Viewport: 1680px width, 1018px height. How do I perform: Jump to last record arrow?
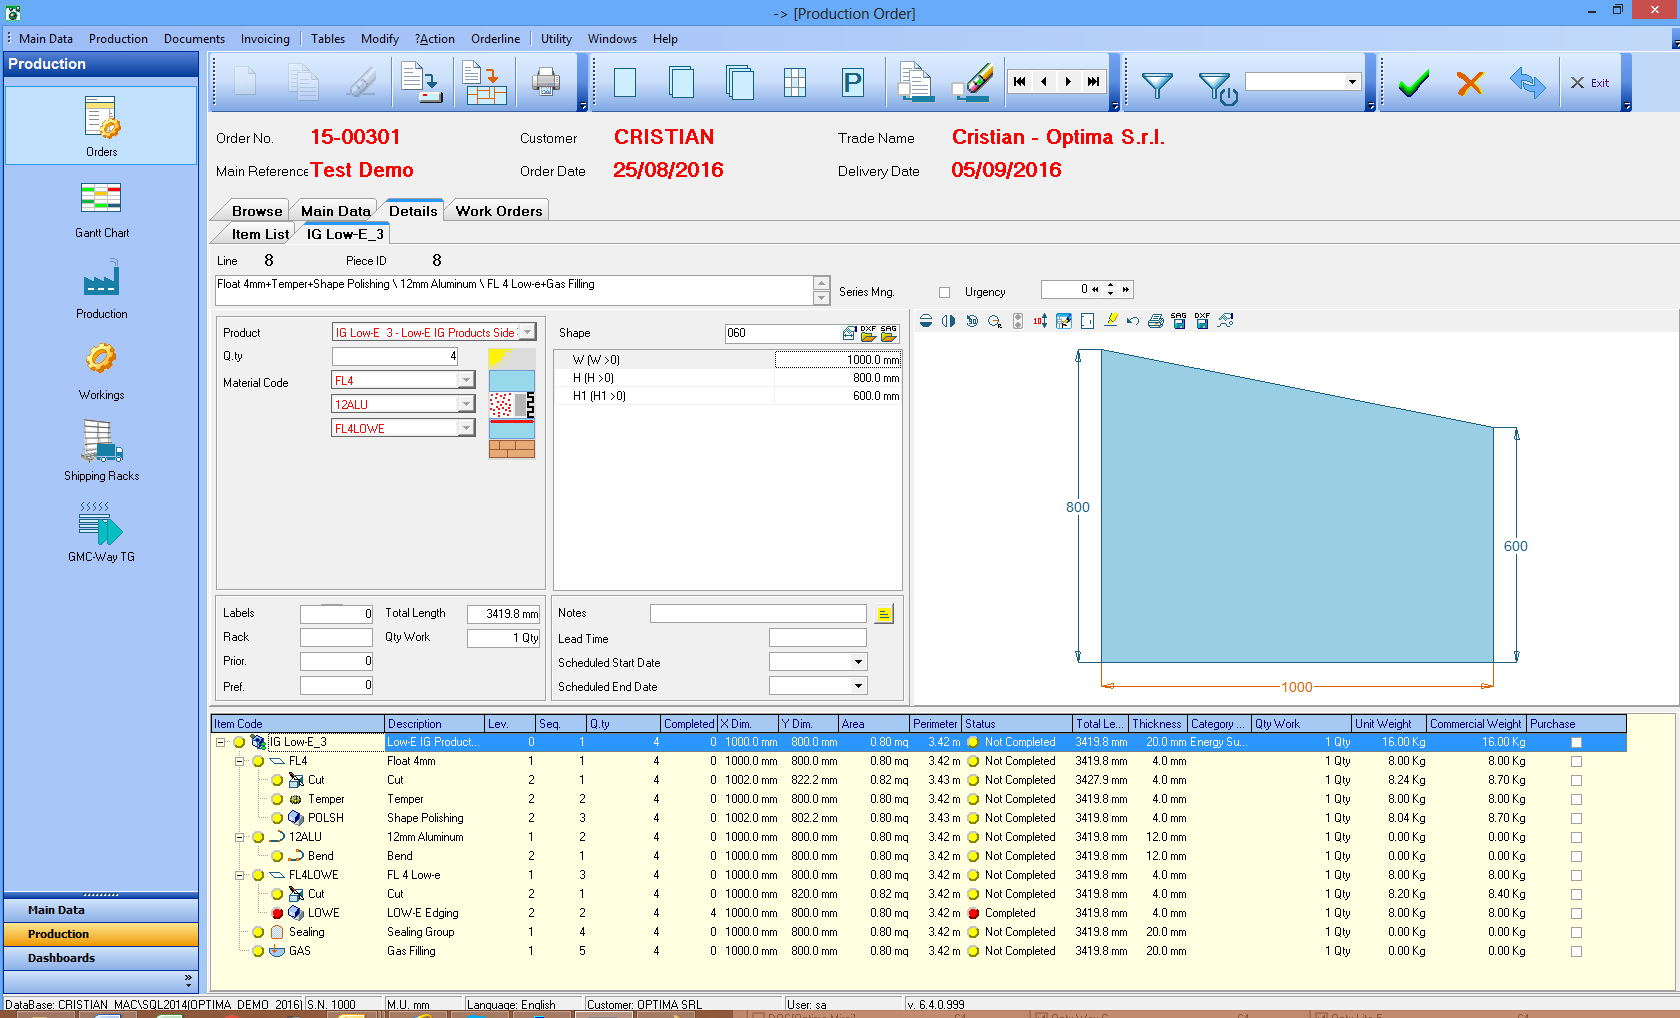[x=1093, y=82]
